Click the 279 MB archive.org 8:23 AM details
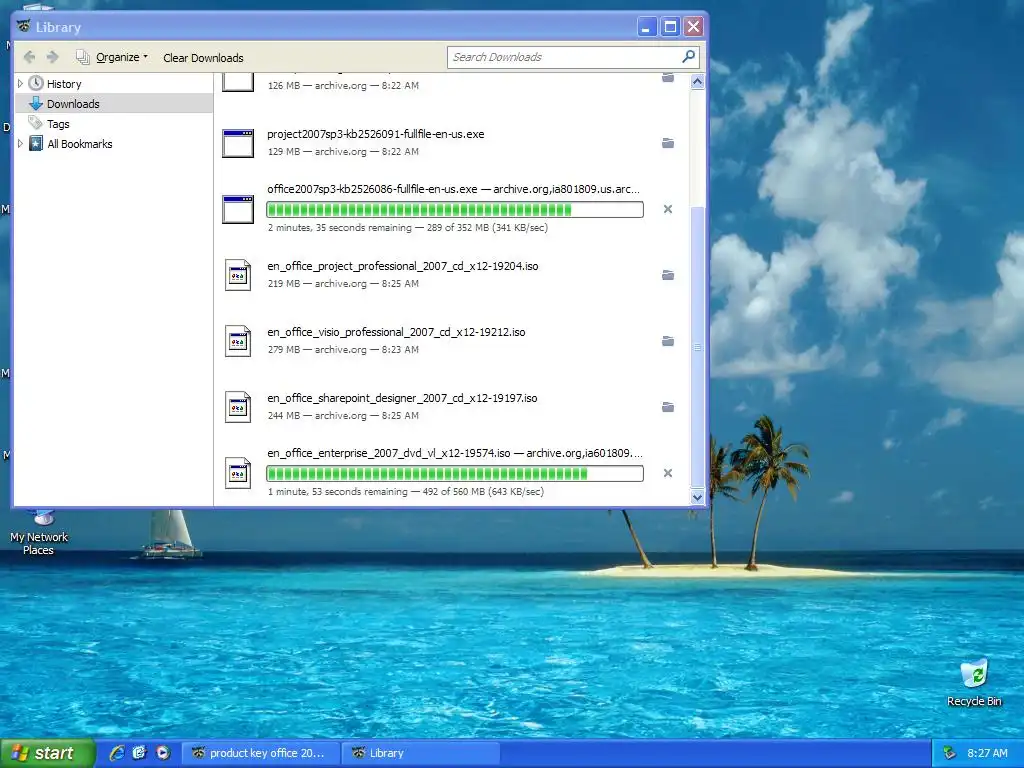 pos(343,349)
